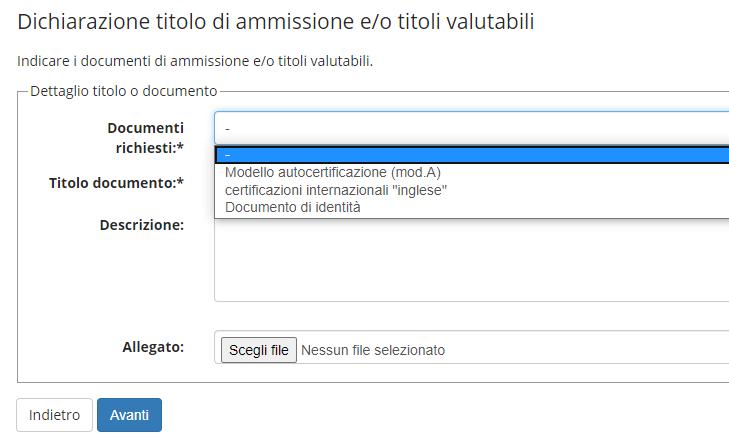The image size is (729, 443).
Task: Click the Allegato file chooser row
Action: click(470, 349)
